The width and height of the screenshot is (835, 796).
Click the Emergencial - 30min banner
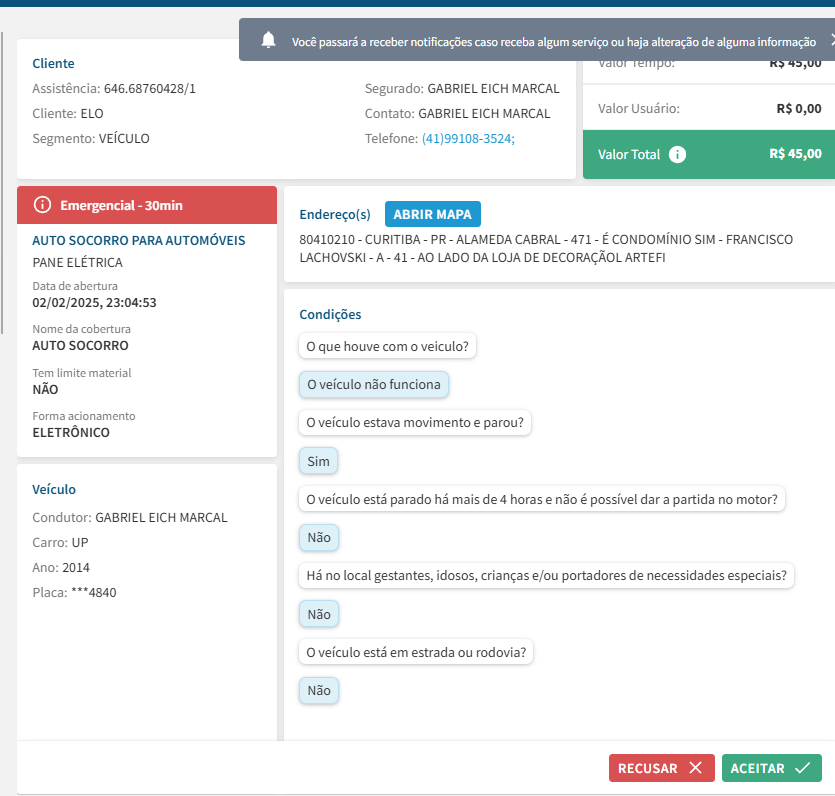pos(147,205)
